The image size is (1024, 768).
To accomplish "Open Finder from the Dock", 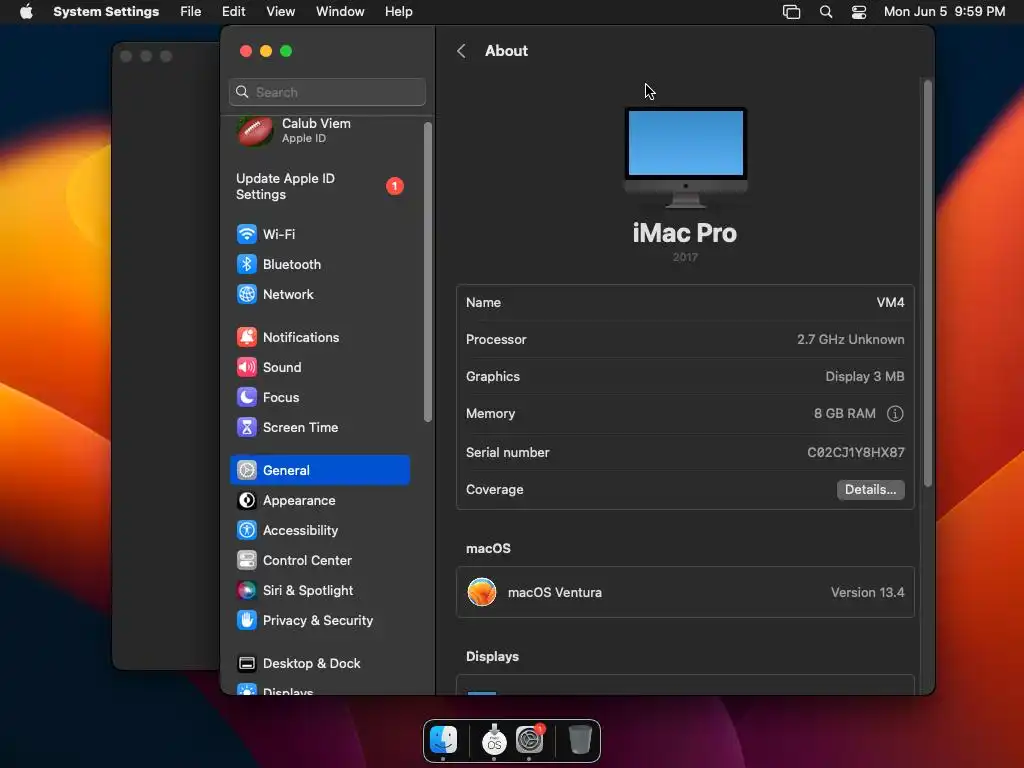I will point(443,740).
